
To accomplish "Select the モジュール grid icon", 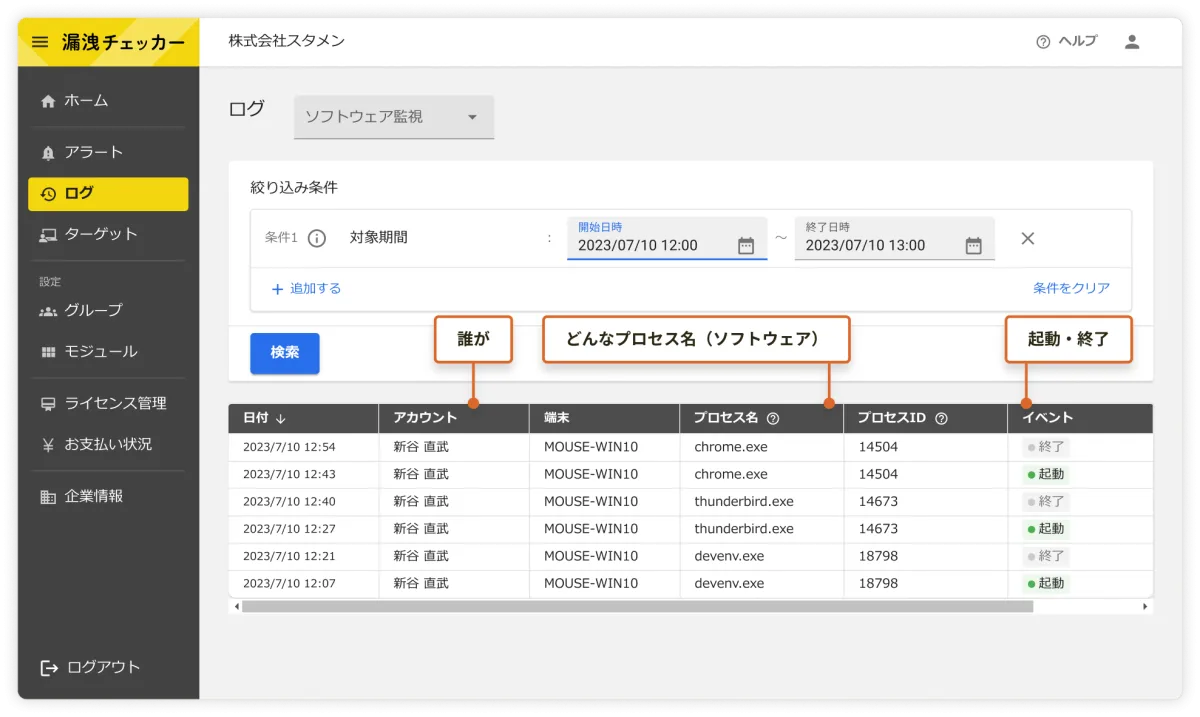I will [x=46, y=351].
